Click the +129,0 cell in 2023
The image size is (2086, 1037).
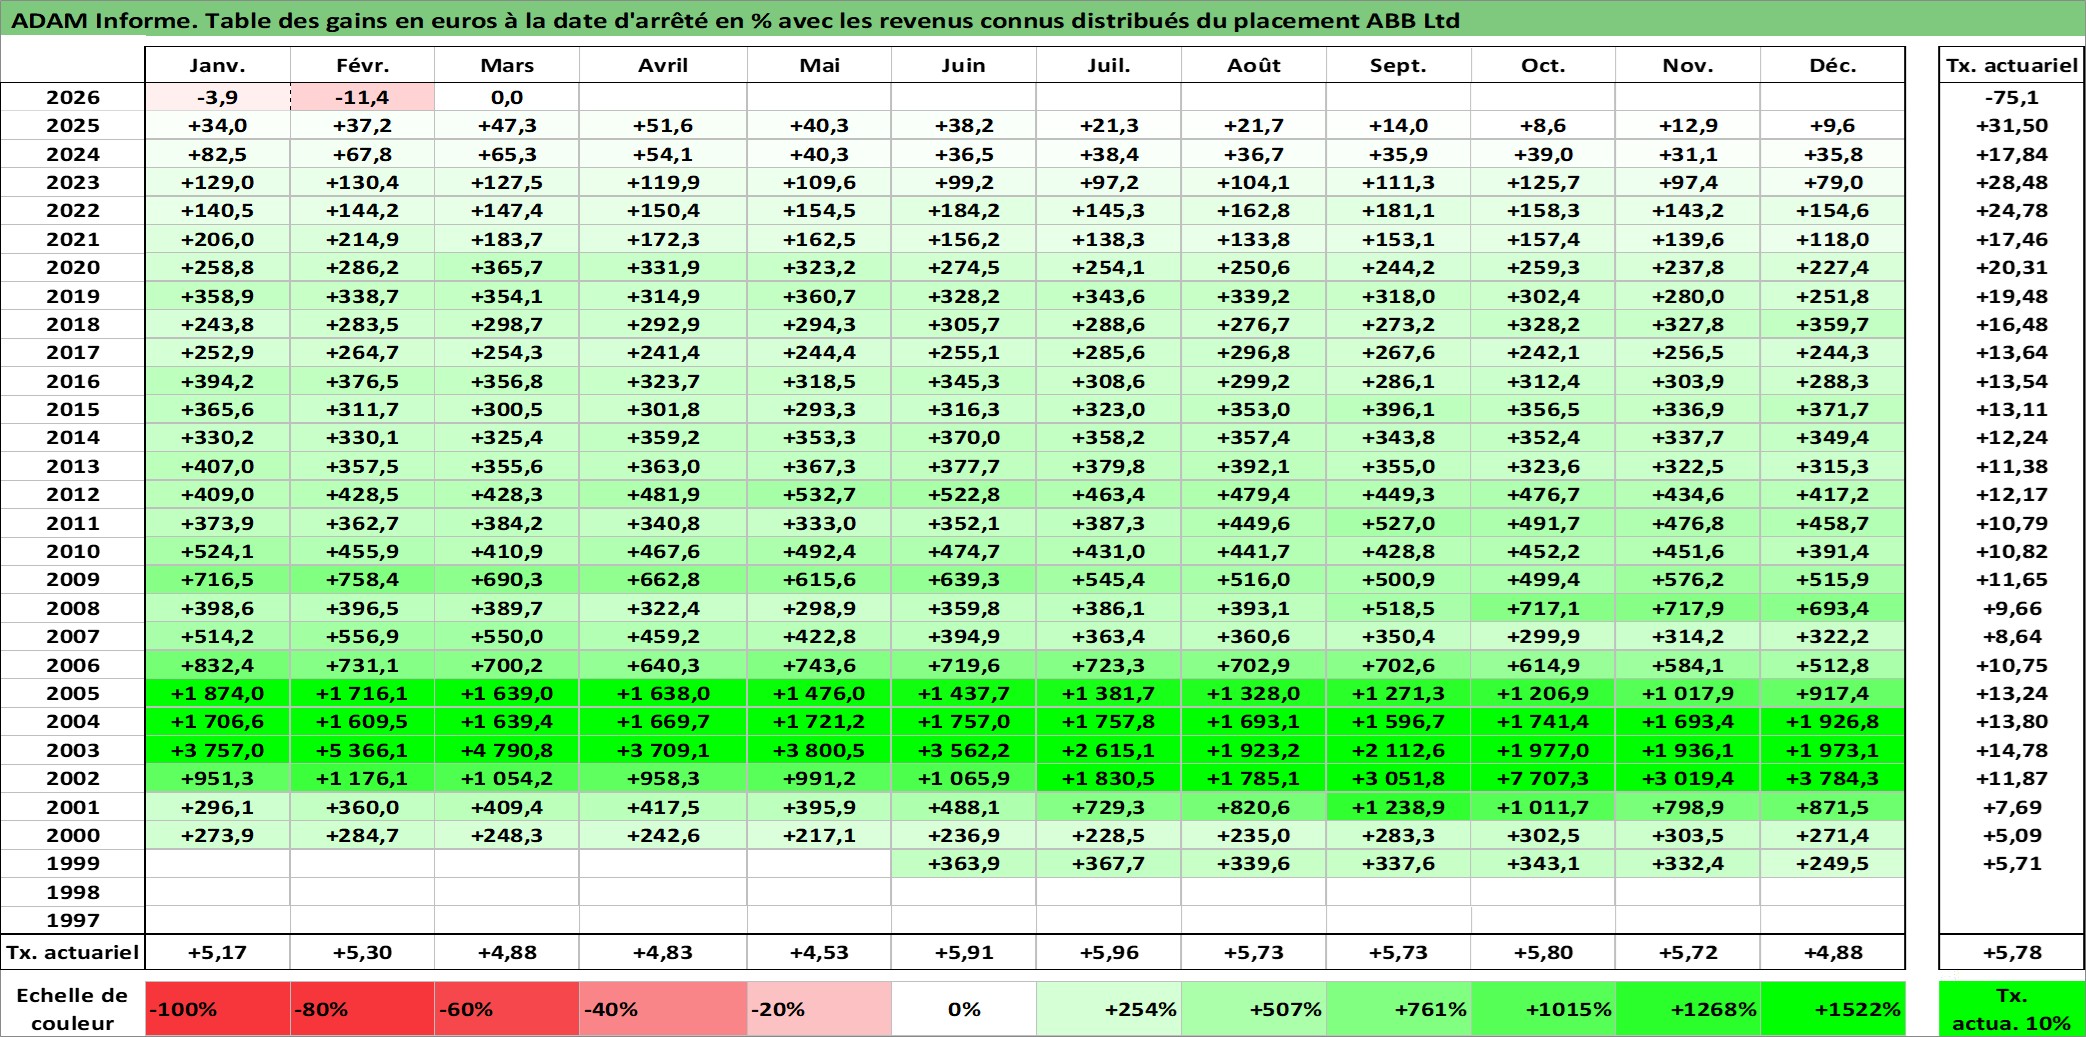click(217, 182)
